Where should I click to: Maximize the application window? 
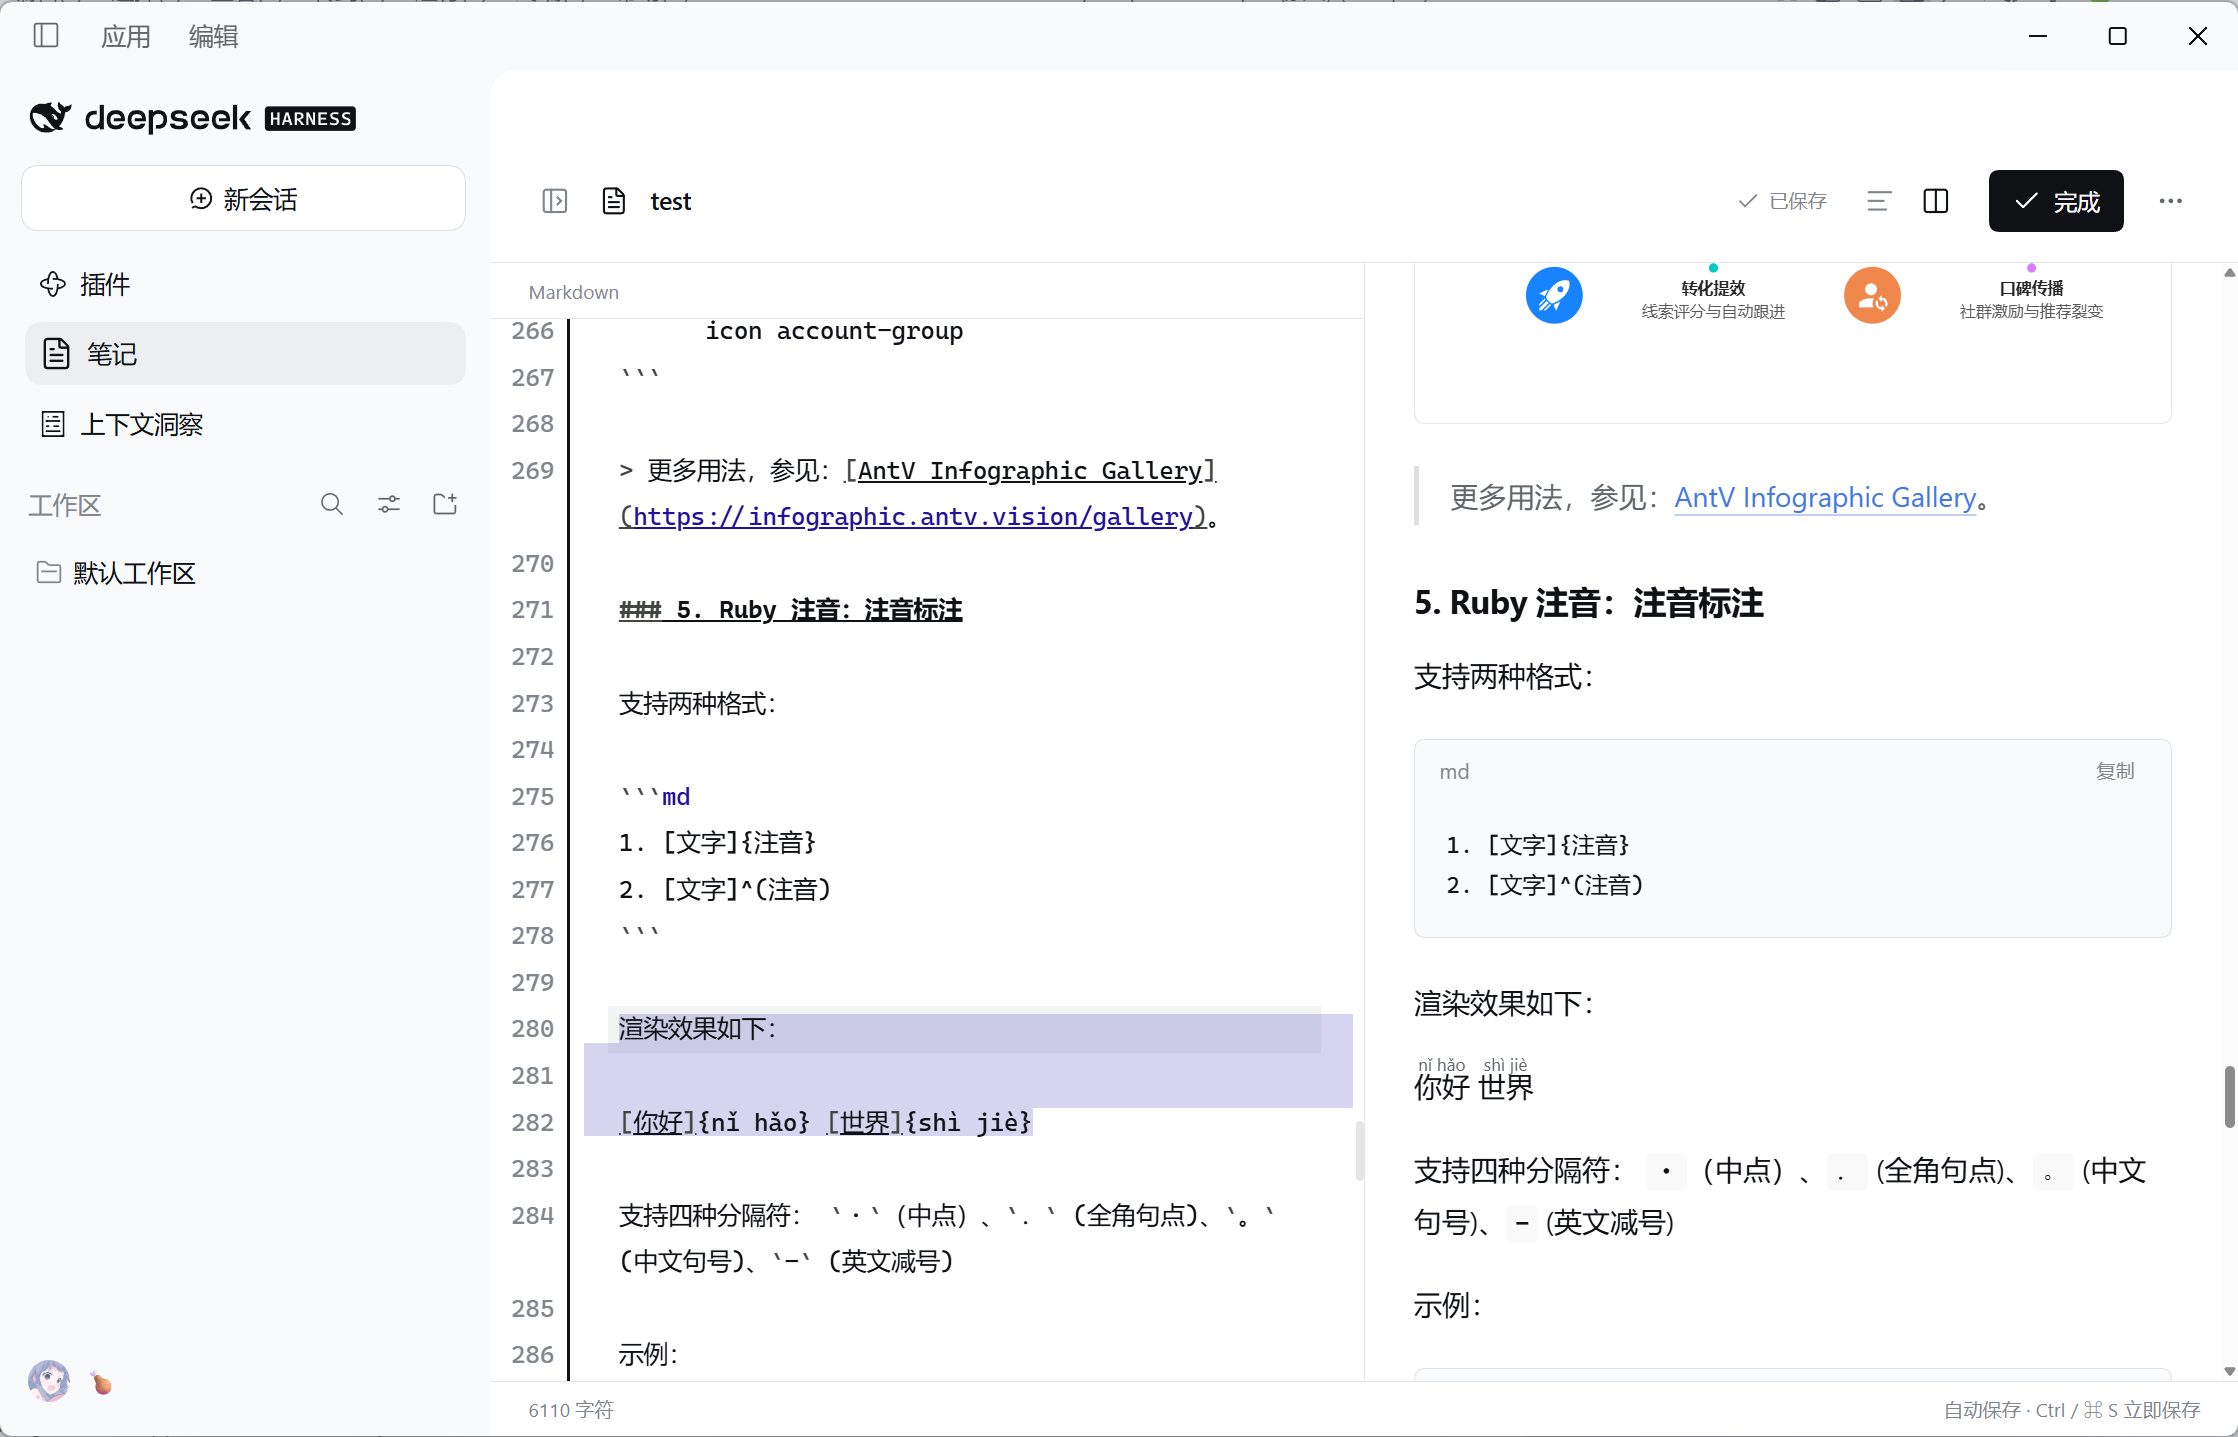2118,36
